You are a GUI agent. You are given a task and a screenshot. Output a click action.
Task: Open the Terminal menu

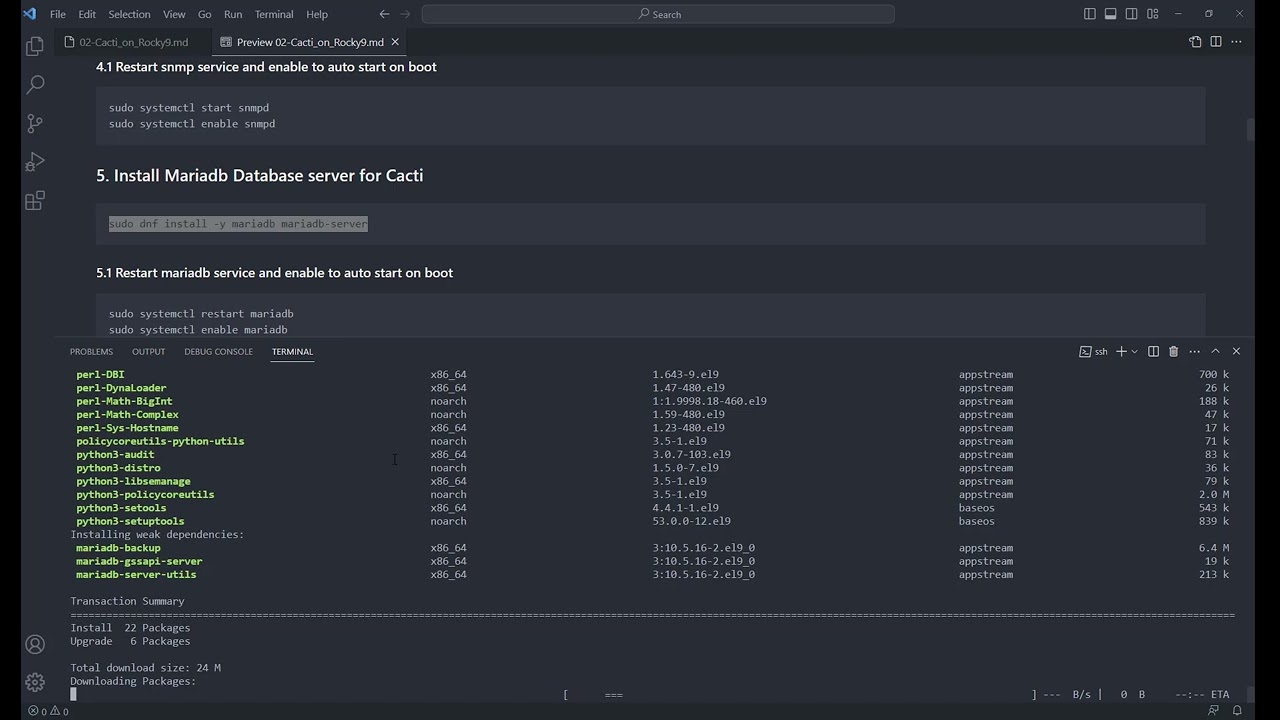[274, 14]
